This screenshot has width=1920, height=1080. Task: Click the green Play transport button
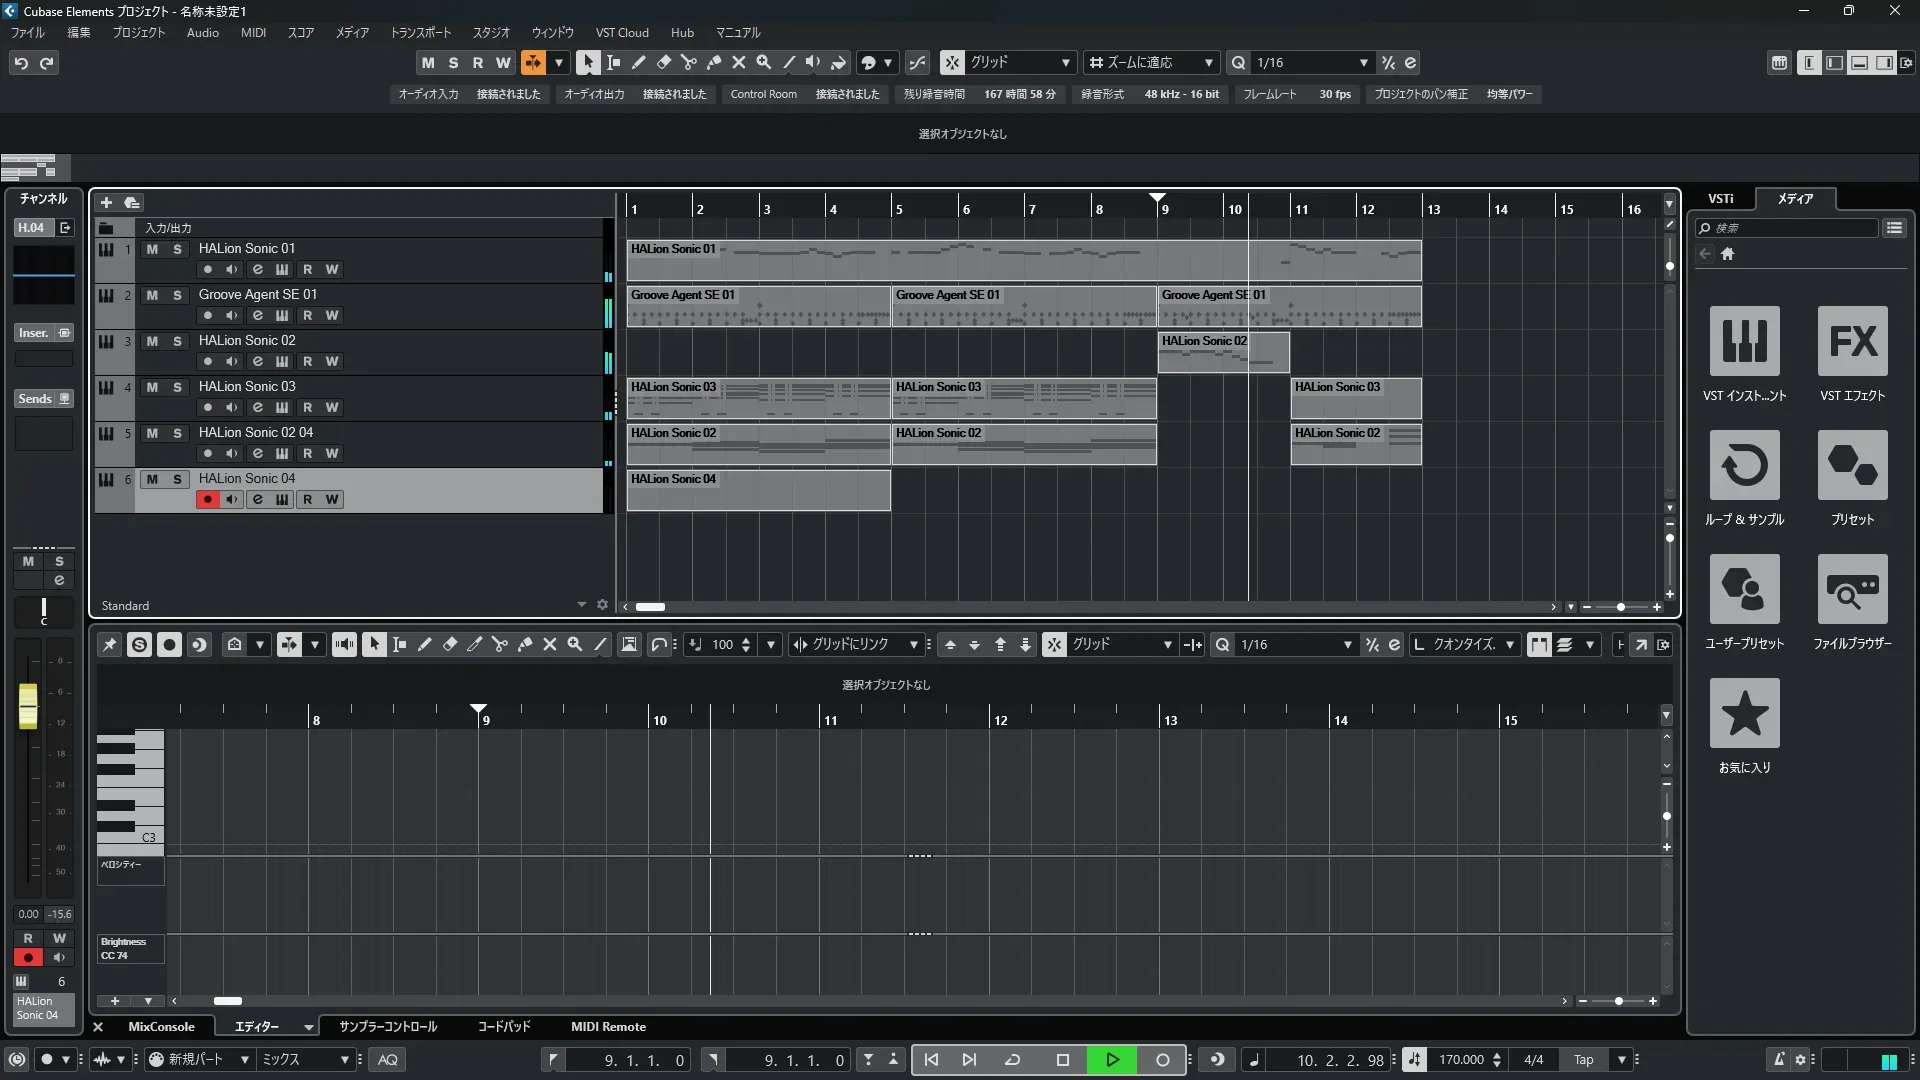pos(1111,1060)
